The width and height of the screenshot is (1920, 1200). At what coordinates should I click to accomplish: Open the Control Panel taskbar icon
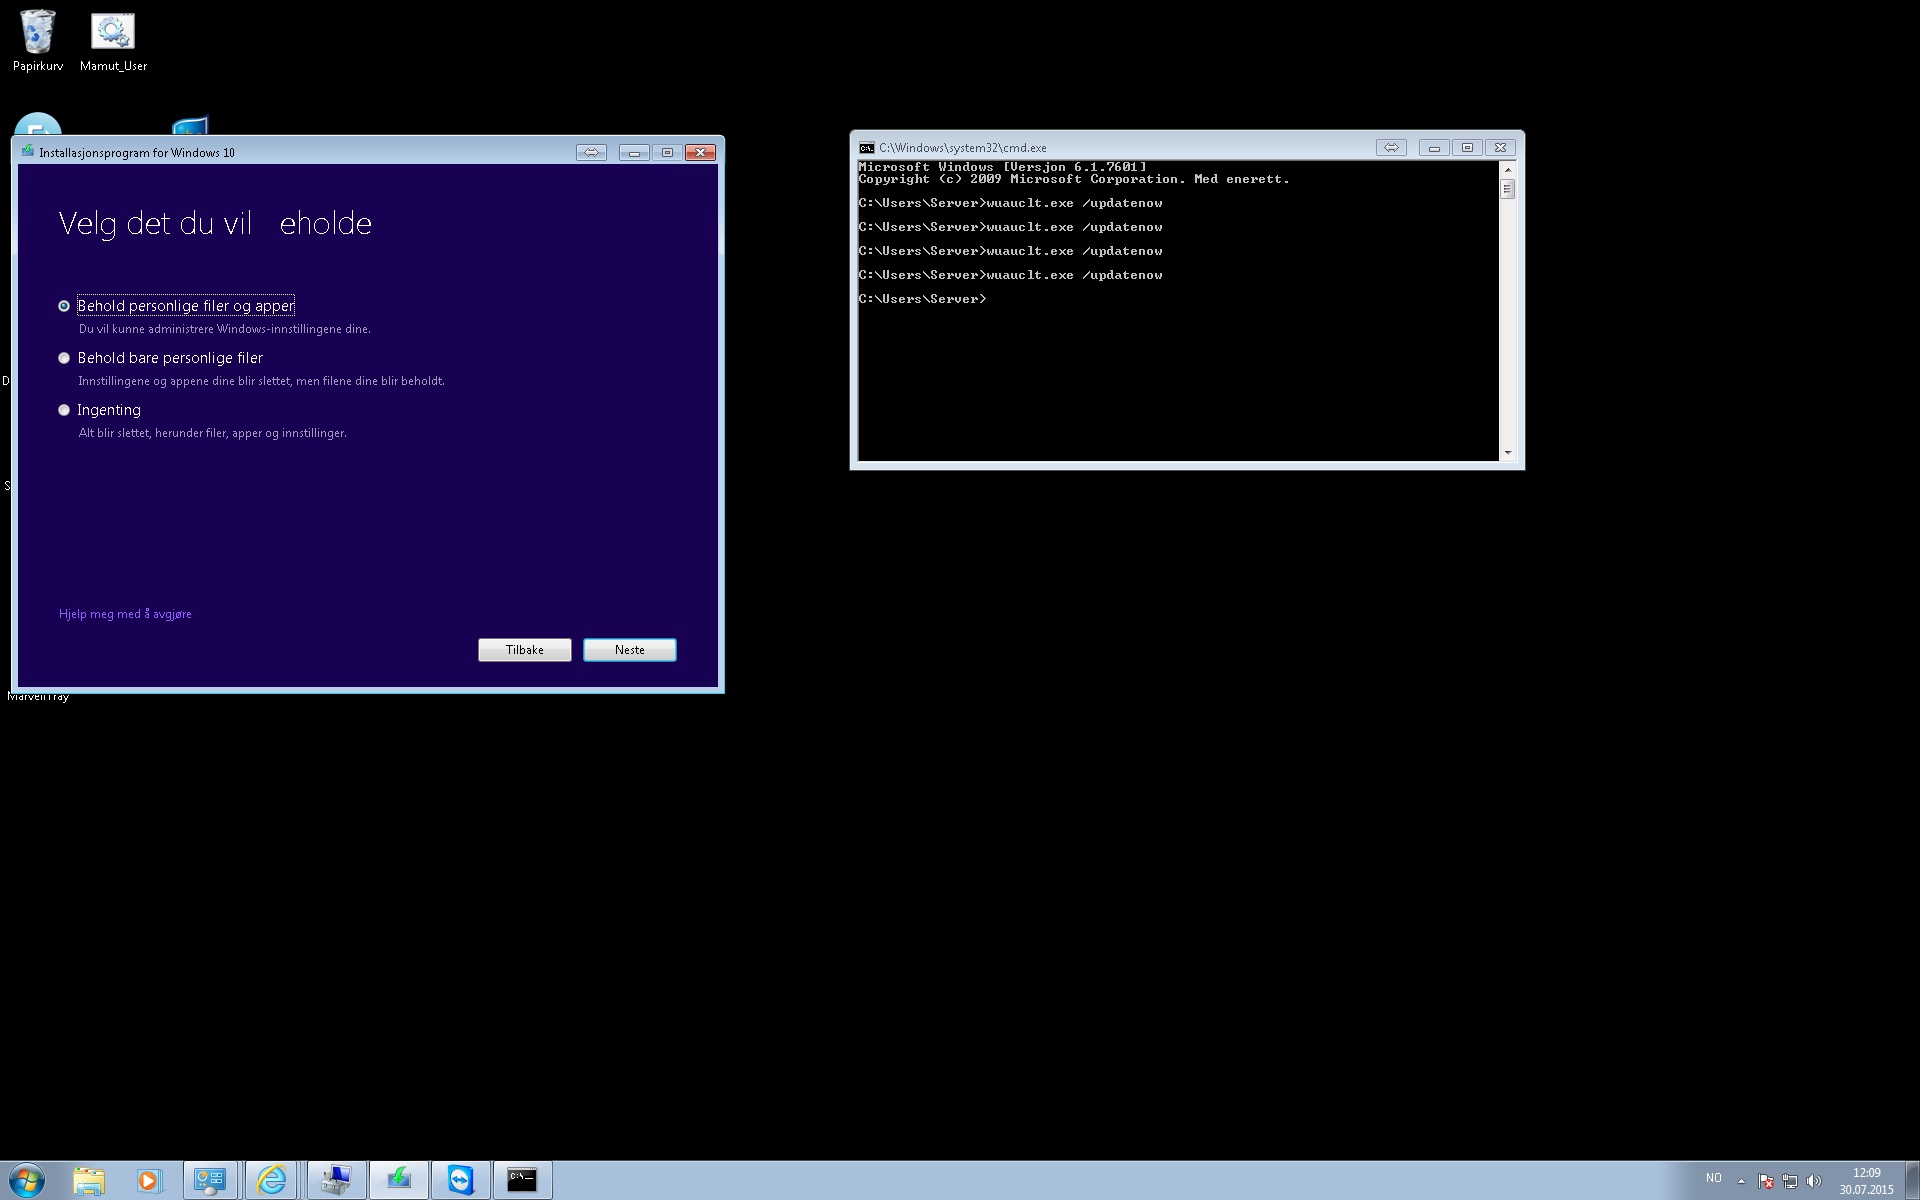click(210, 1181)
